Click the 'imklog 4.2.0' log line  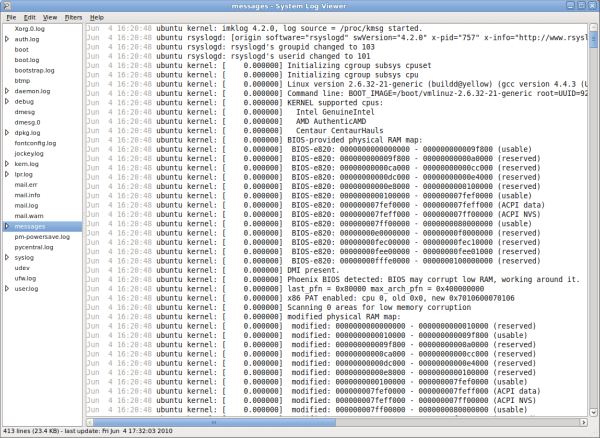click(x=253, y=28)
